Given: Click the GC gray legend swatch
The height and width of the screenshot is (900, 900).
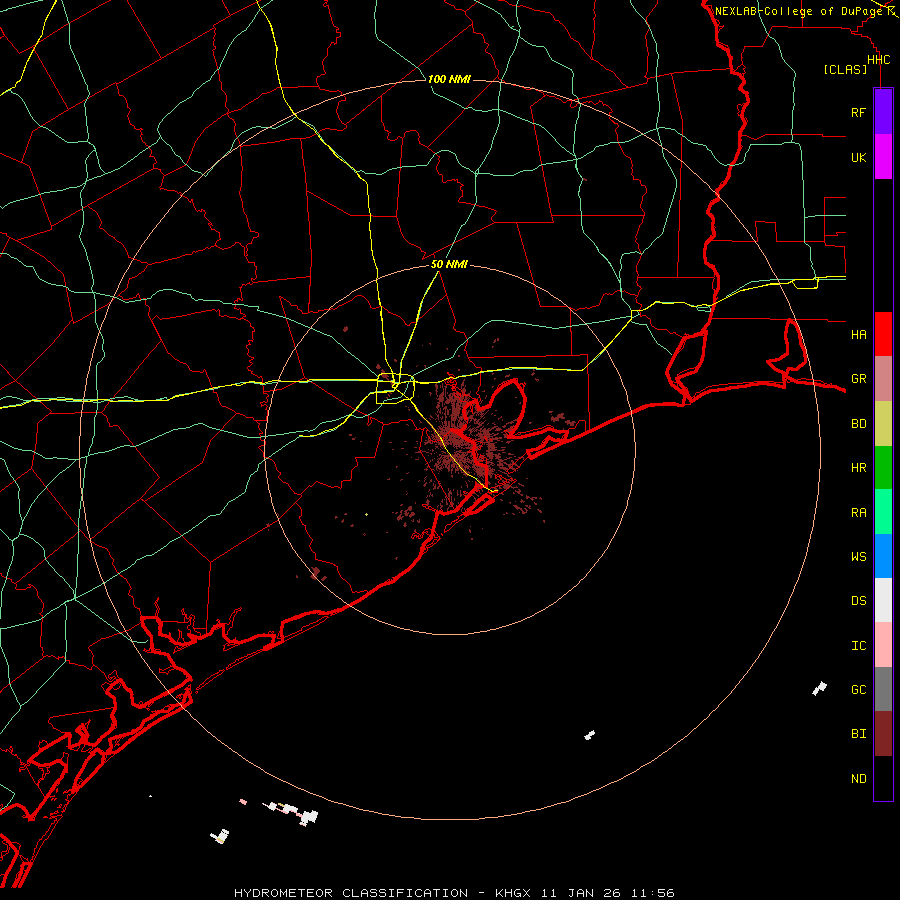Looking at the screenshot, I should (x=883, y=689).
